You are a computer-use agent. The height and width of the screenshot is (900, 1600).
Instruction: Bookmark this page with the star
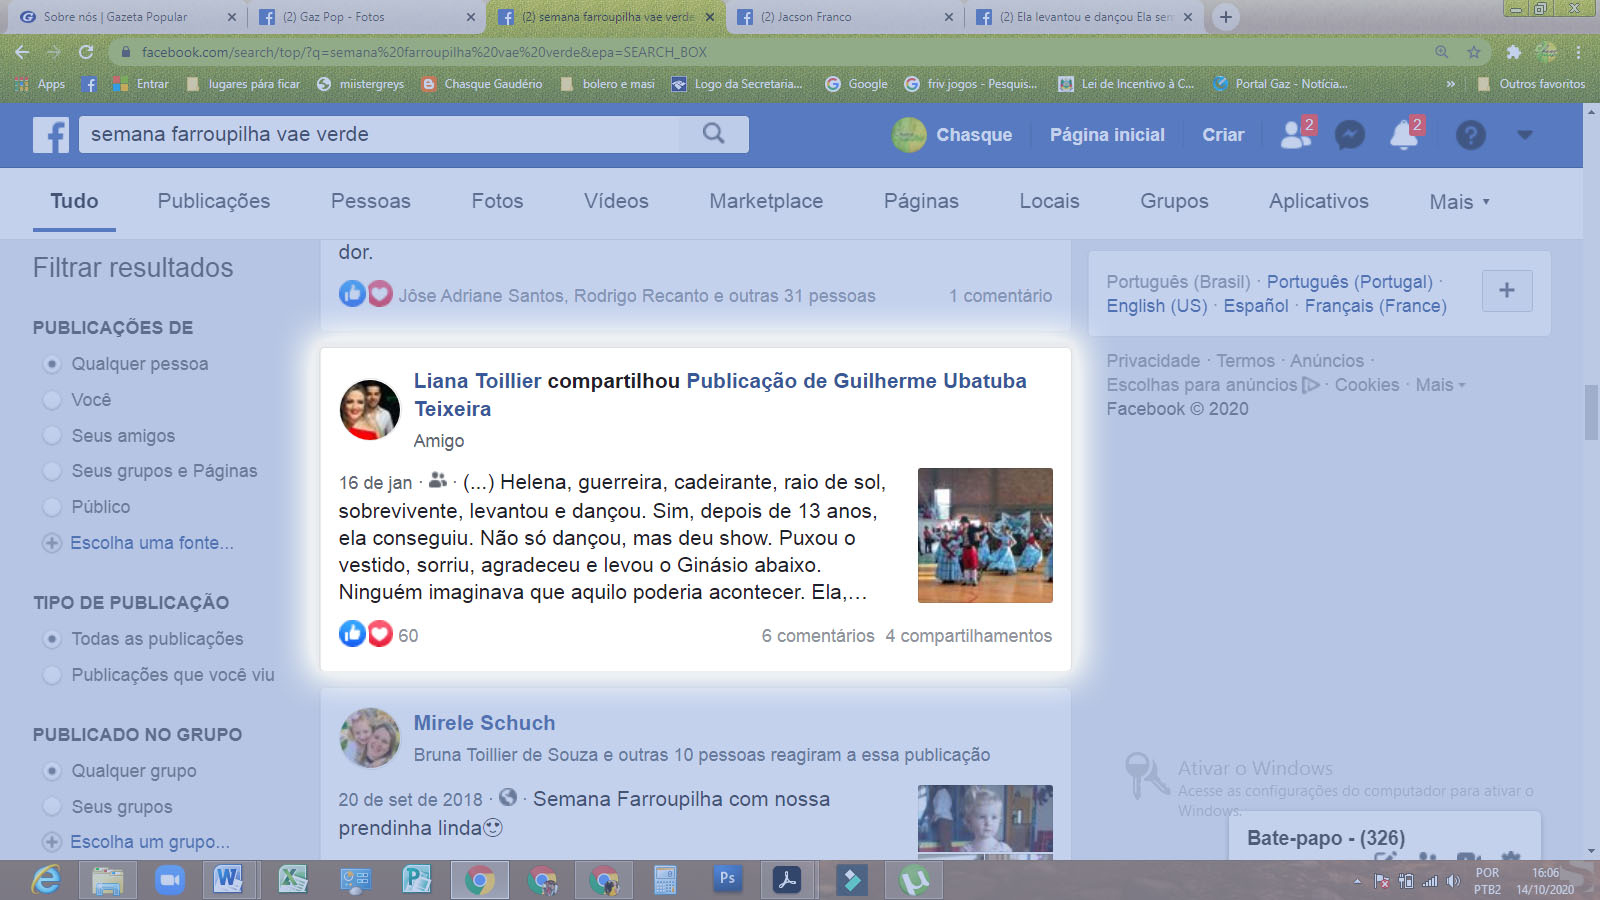1473,52
